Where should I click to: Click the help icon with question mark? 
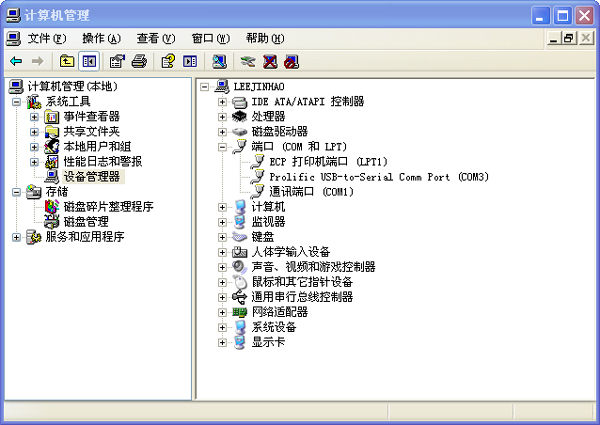coord(168,61)
